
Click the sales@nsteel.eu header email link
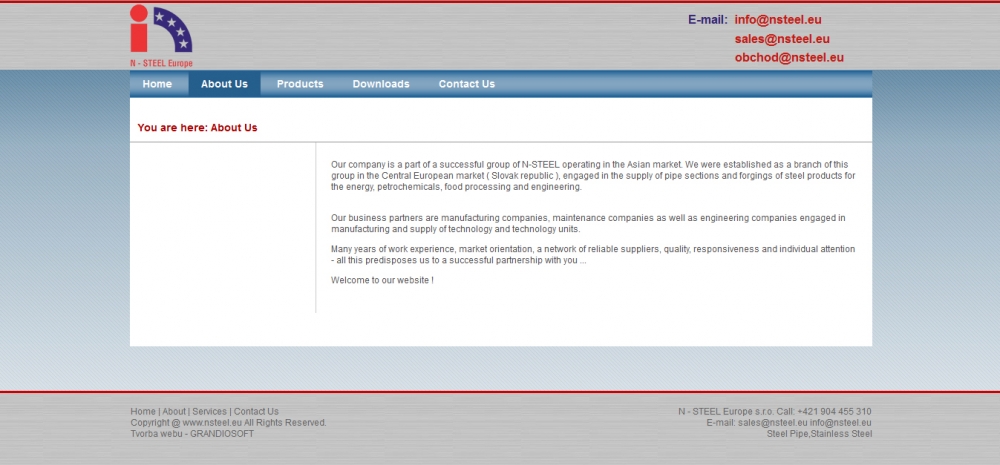782,39
